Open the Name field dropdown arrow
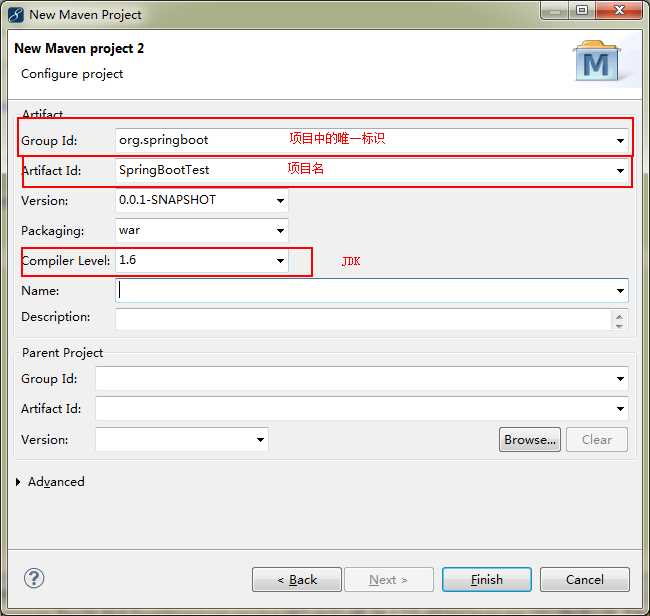650x616 pixels. coord(620,291)
